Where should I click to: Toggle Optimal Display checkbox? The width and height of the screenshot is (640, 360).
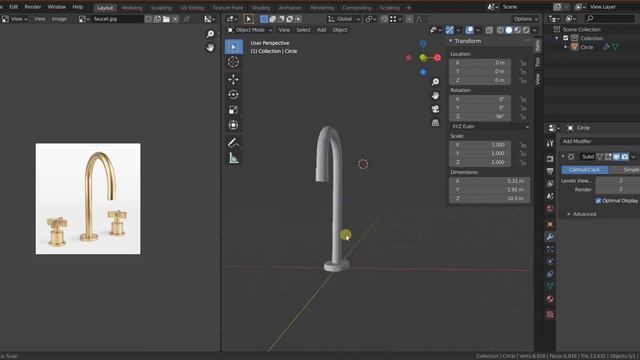[598, 200]
